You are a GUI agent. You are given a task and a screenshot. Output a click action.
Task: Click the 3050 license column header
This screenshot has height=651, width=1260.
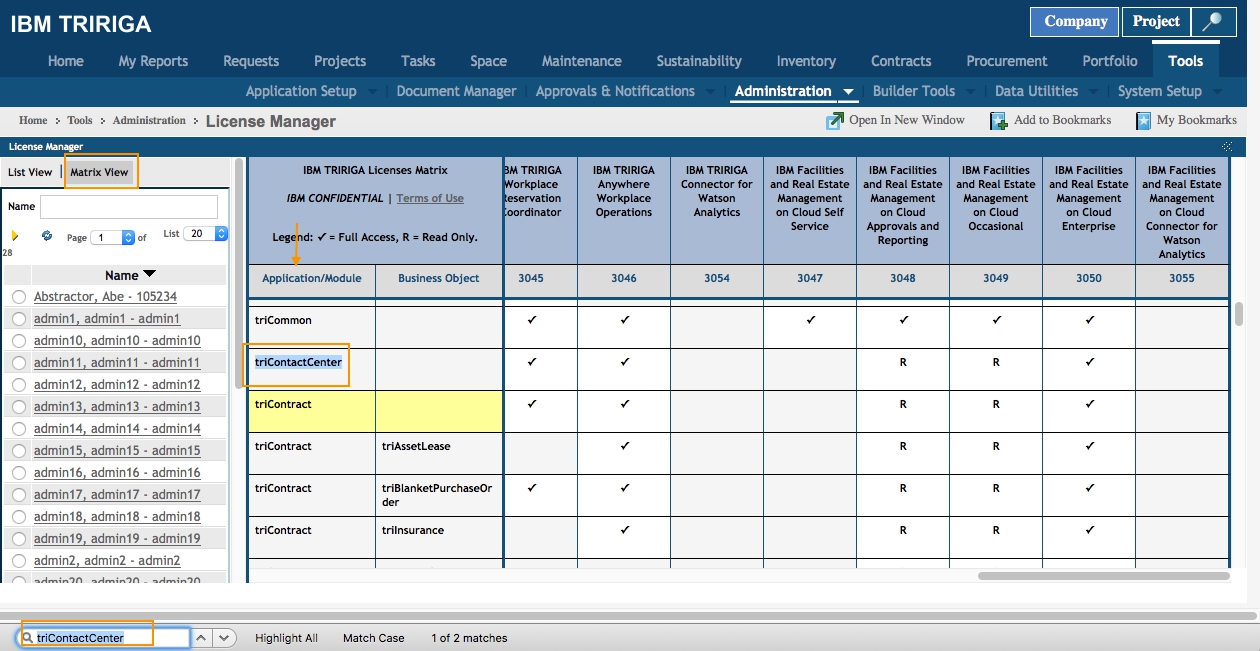[x=1089, y=278]
